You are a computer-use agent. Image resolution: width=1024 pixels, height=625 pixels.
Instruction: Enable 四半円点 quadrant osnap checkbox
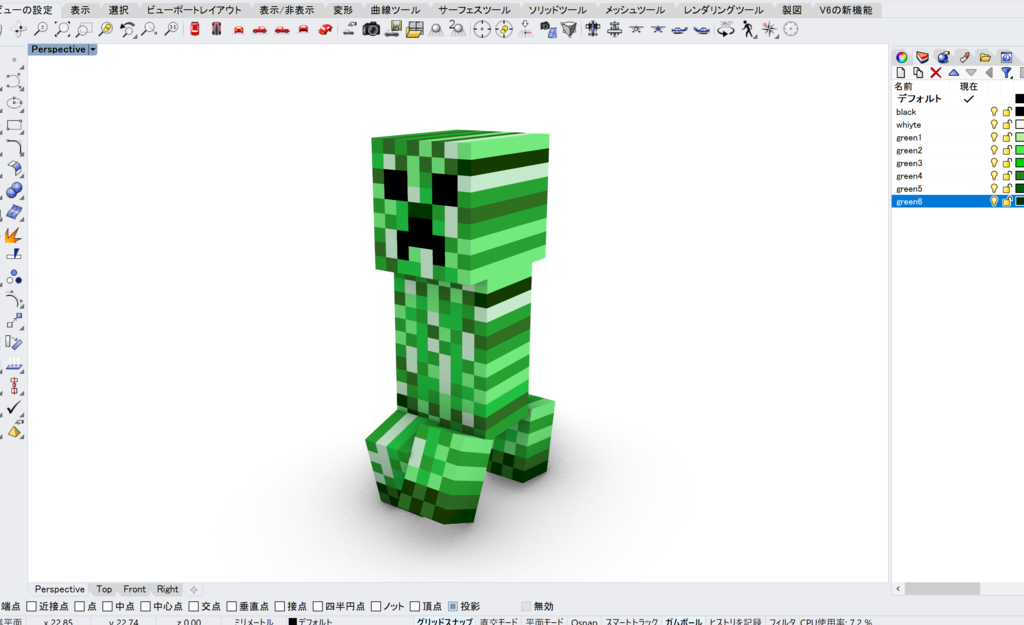[x=318, y=607]
